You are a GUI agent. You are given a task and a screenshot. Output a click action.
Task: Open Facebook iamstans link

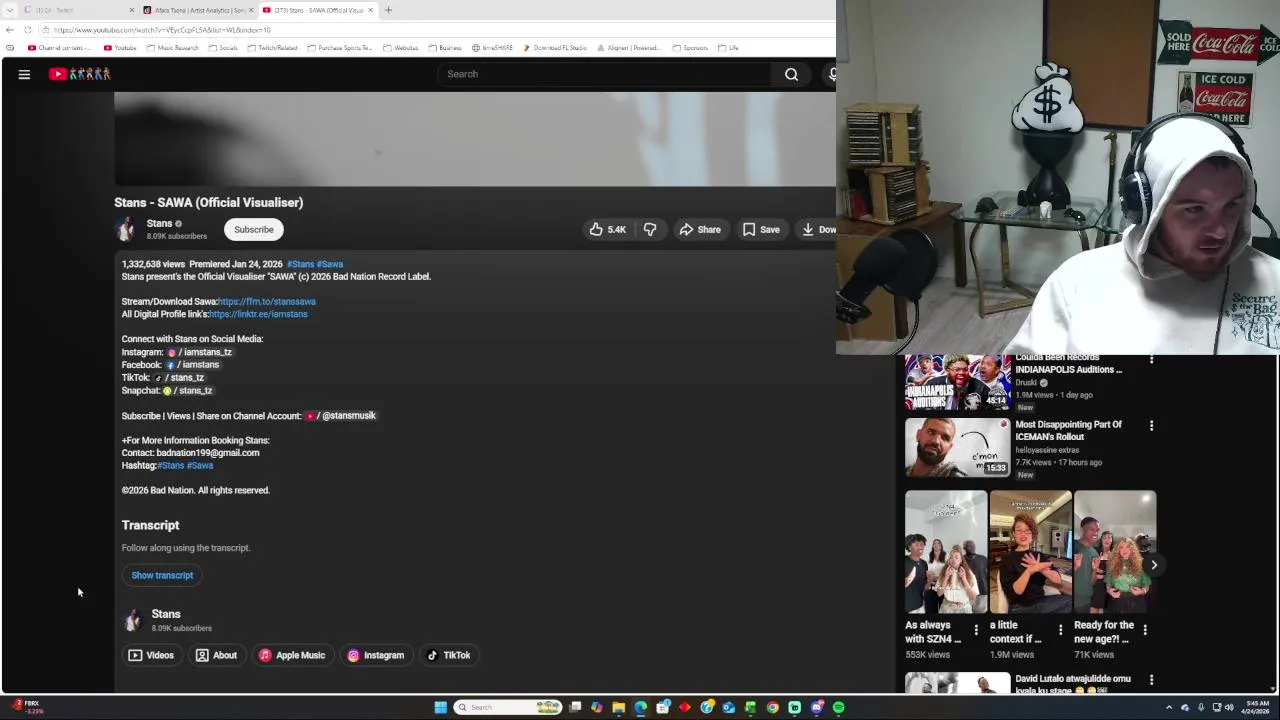click(x=192, y=365)
